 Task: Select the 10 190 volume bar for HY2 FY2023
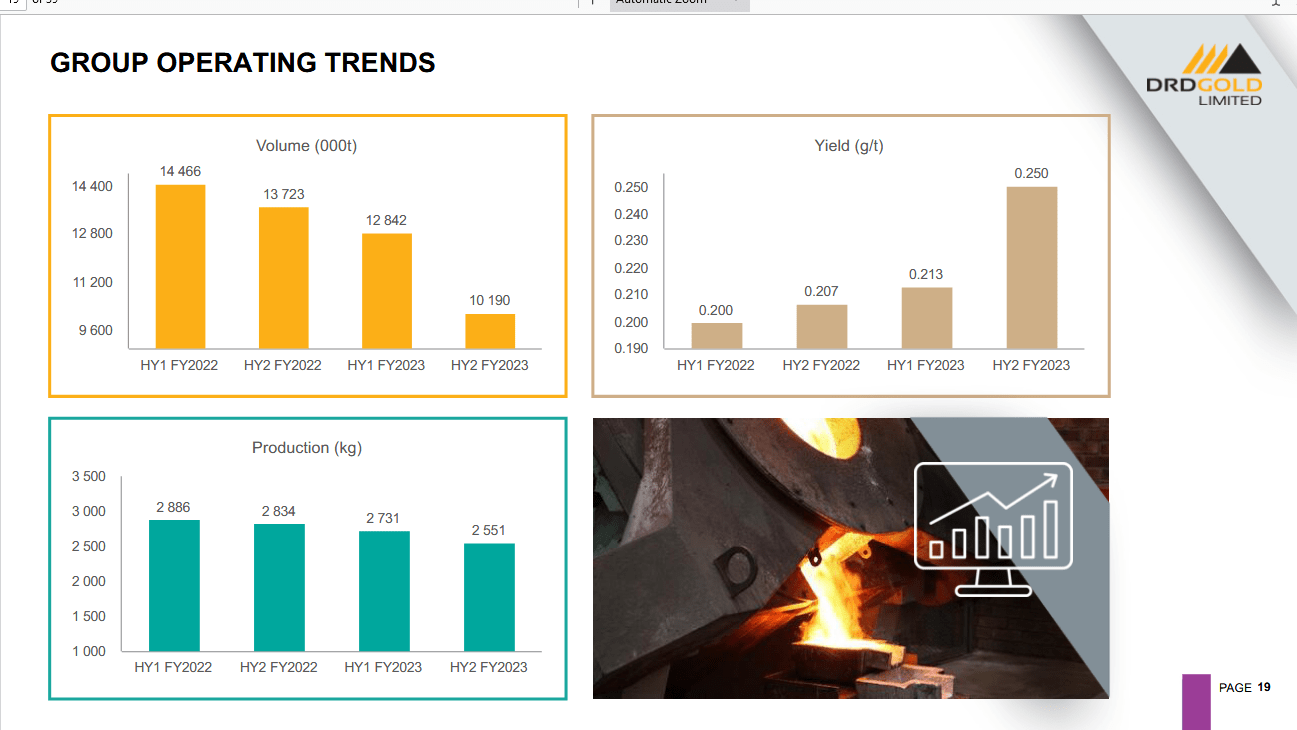(x=488, y=330)
